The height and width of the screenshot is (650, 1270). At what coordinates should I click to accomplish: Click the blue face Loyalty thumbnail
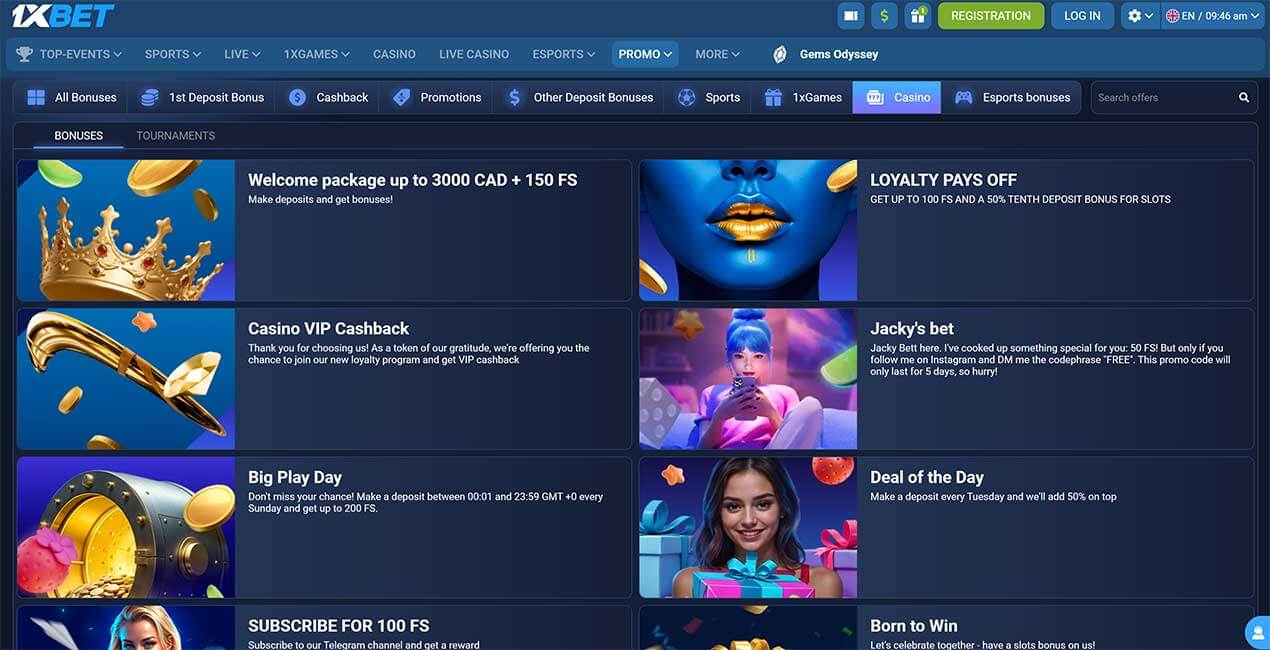pos(748,230)
